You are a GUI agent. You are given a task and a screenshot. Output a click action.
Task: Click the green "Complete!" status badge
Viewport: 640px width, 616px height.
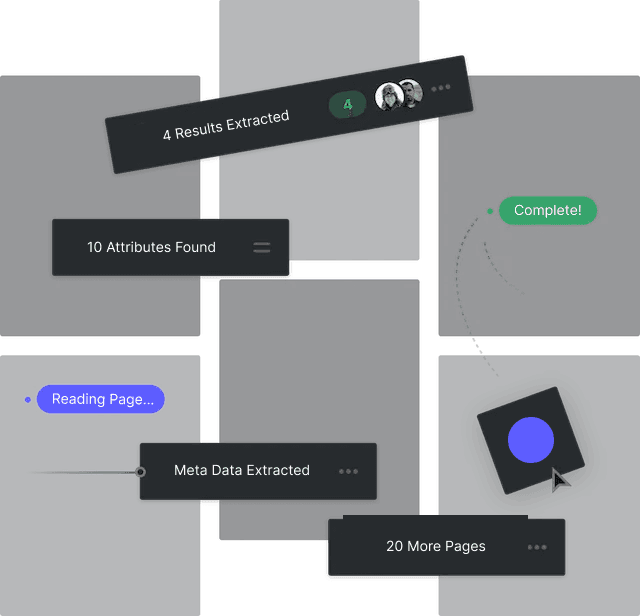[x=547, y=211]
